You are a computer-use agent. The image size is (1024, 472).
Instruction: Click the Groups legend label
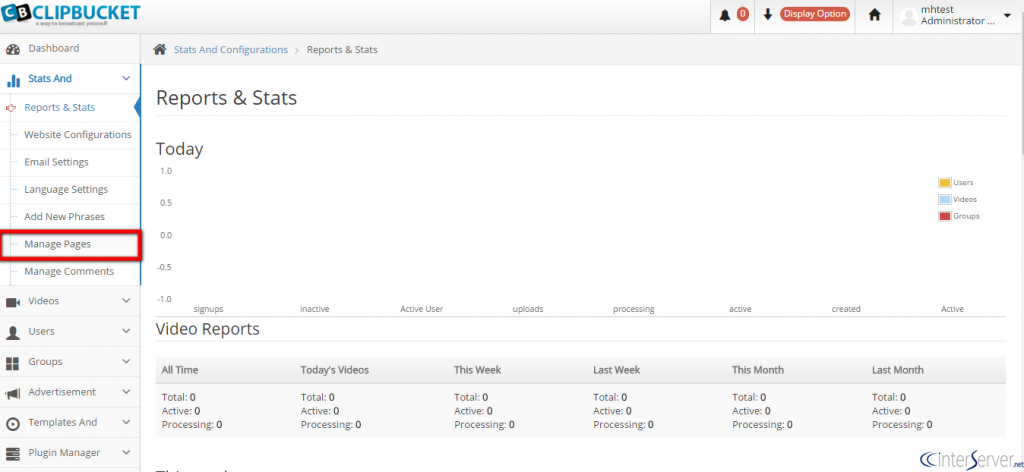click(x=966, y=216)
